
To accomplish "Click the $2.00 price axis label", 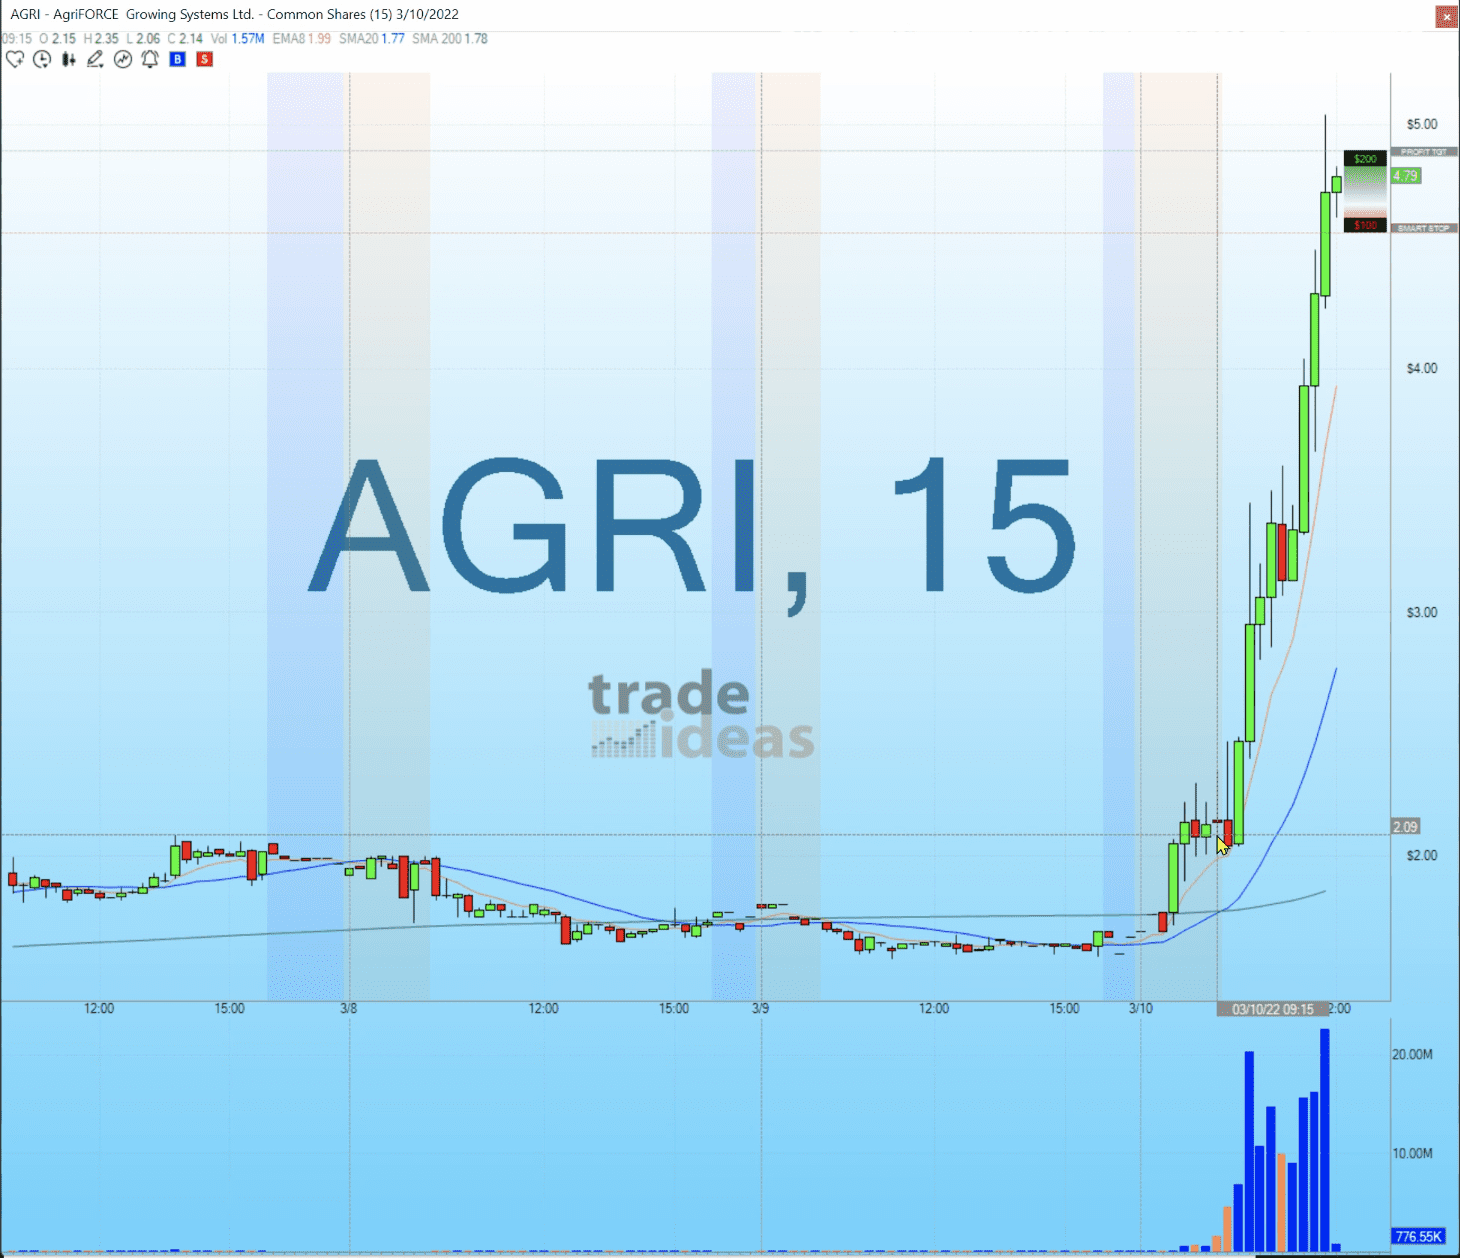I will point(1421,855).
